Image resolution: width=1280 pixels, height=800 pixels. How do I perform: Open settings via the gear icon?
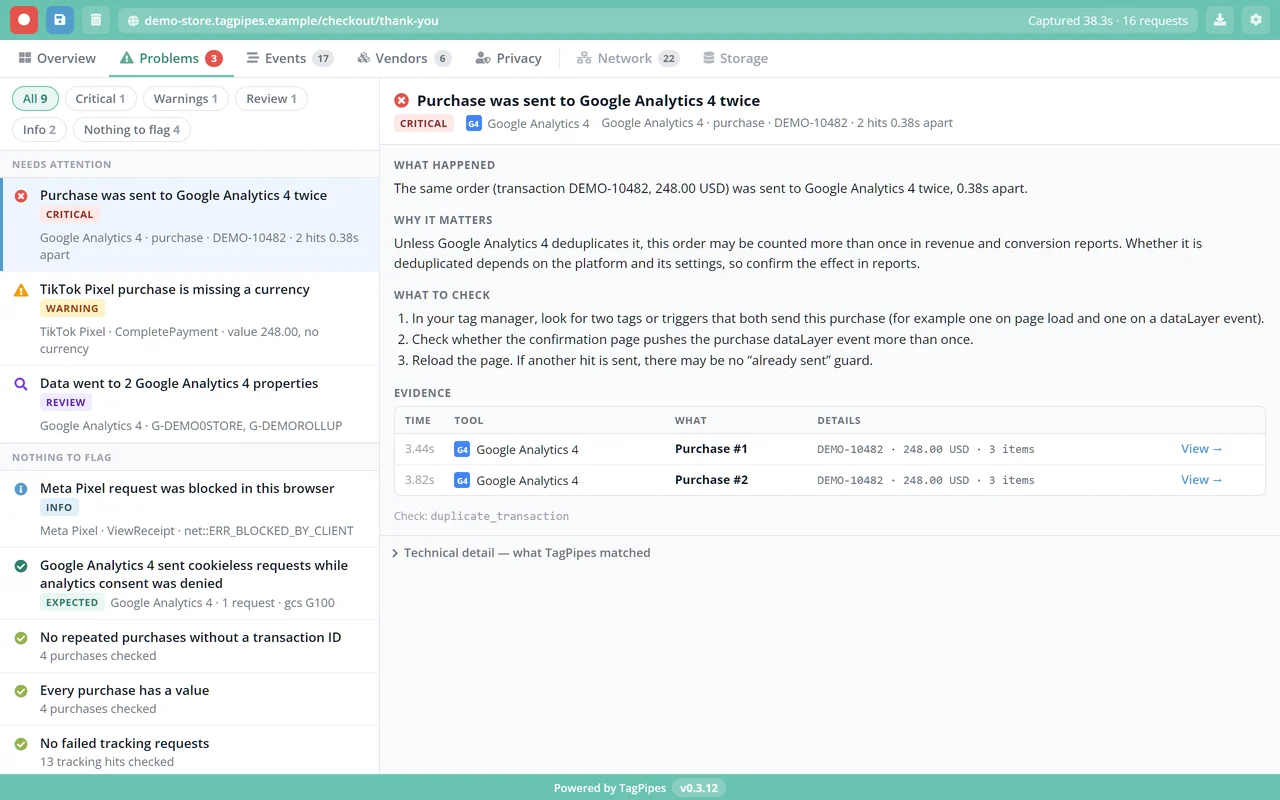[1256, 20]
